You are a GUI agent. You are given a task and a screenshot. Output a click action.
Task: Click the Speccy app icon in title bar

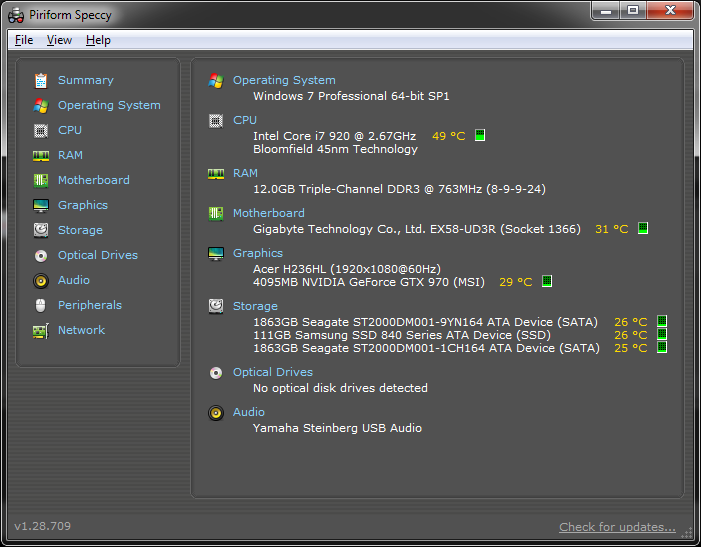pos(16,15)
